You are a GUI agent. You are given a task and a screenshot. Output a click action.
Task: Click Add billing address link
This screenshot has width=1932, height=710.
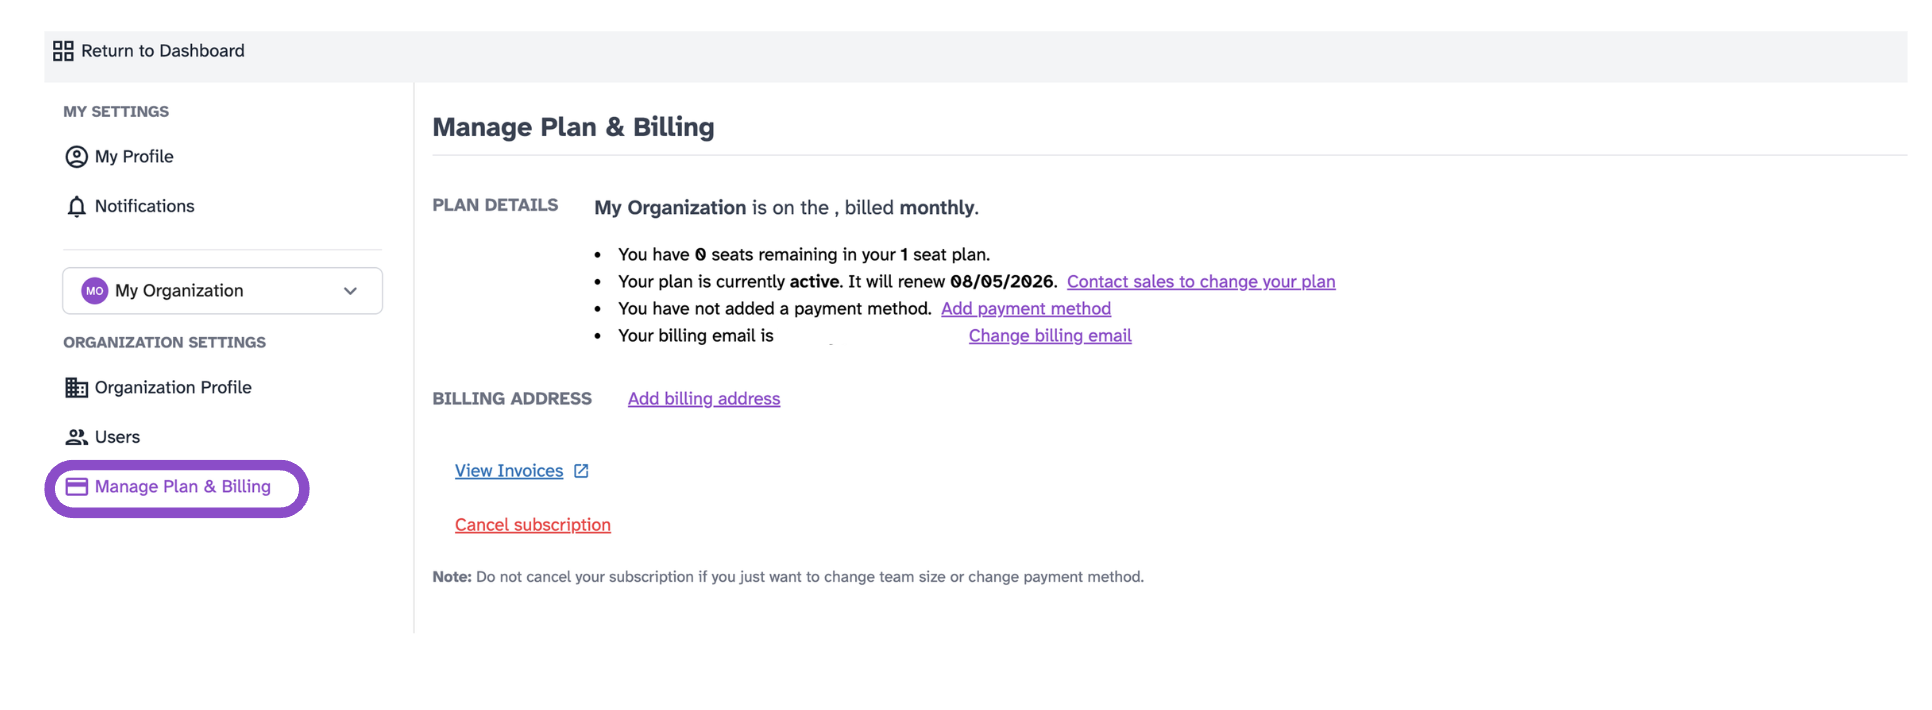(x=704, y=399)
